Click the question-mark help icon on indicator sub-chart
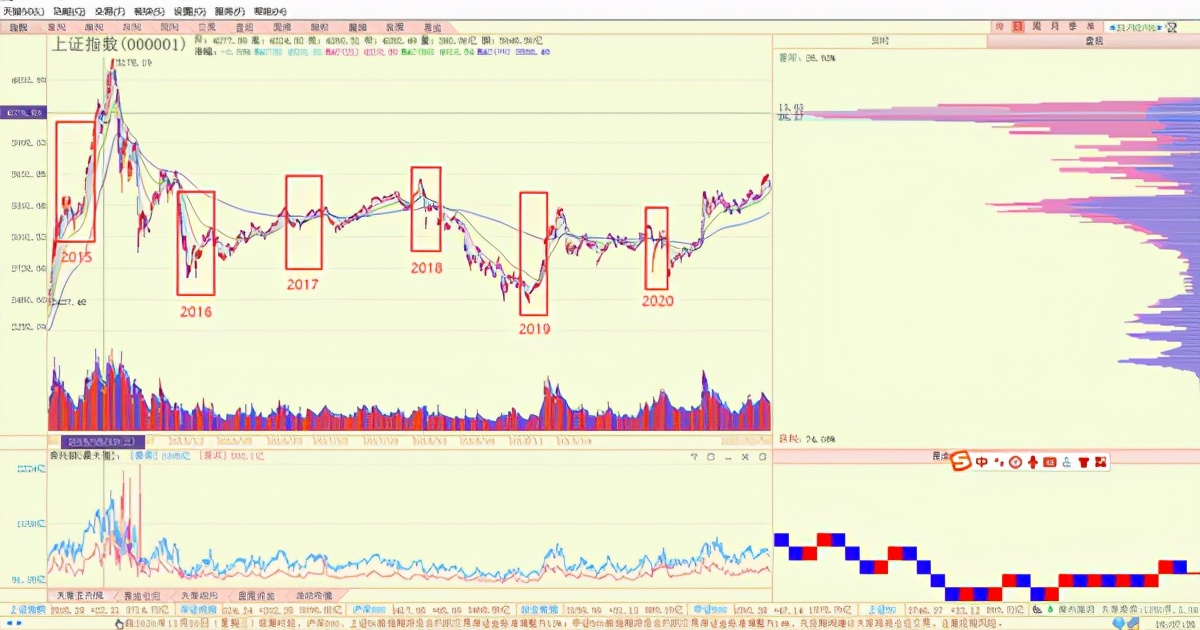1200x630 pixels. point(694,457)
